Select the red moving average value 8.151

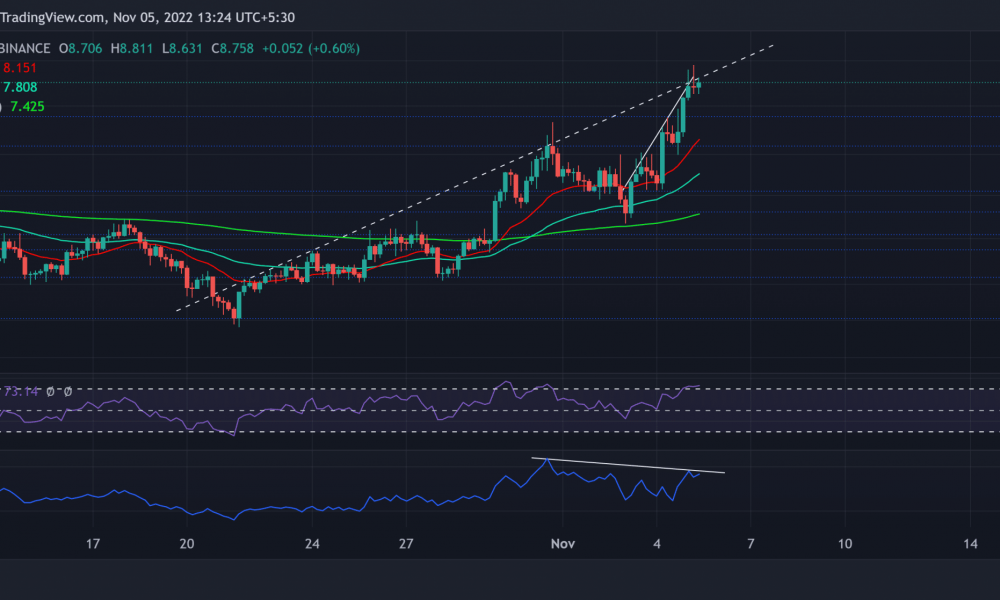(x=20, y=68)
